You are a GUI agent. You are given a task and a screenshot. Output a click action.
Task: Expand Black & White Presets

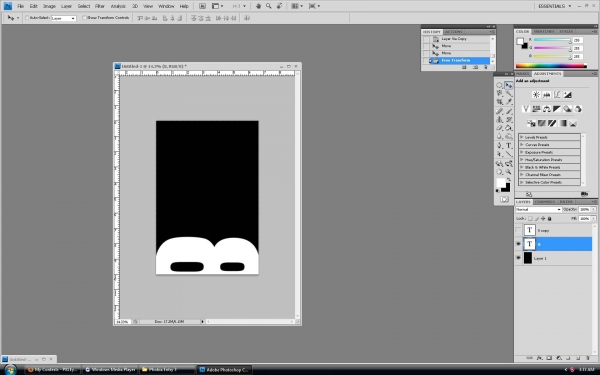[522, 167]
